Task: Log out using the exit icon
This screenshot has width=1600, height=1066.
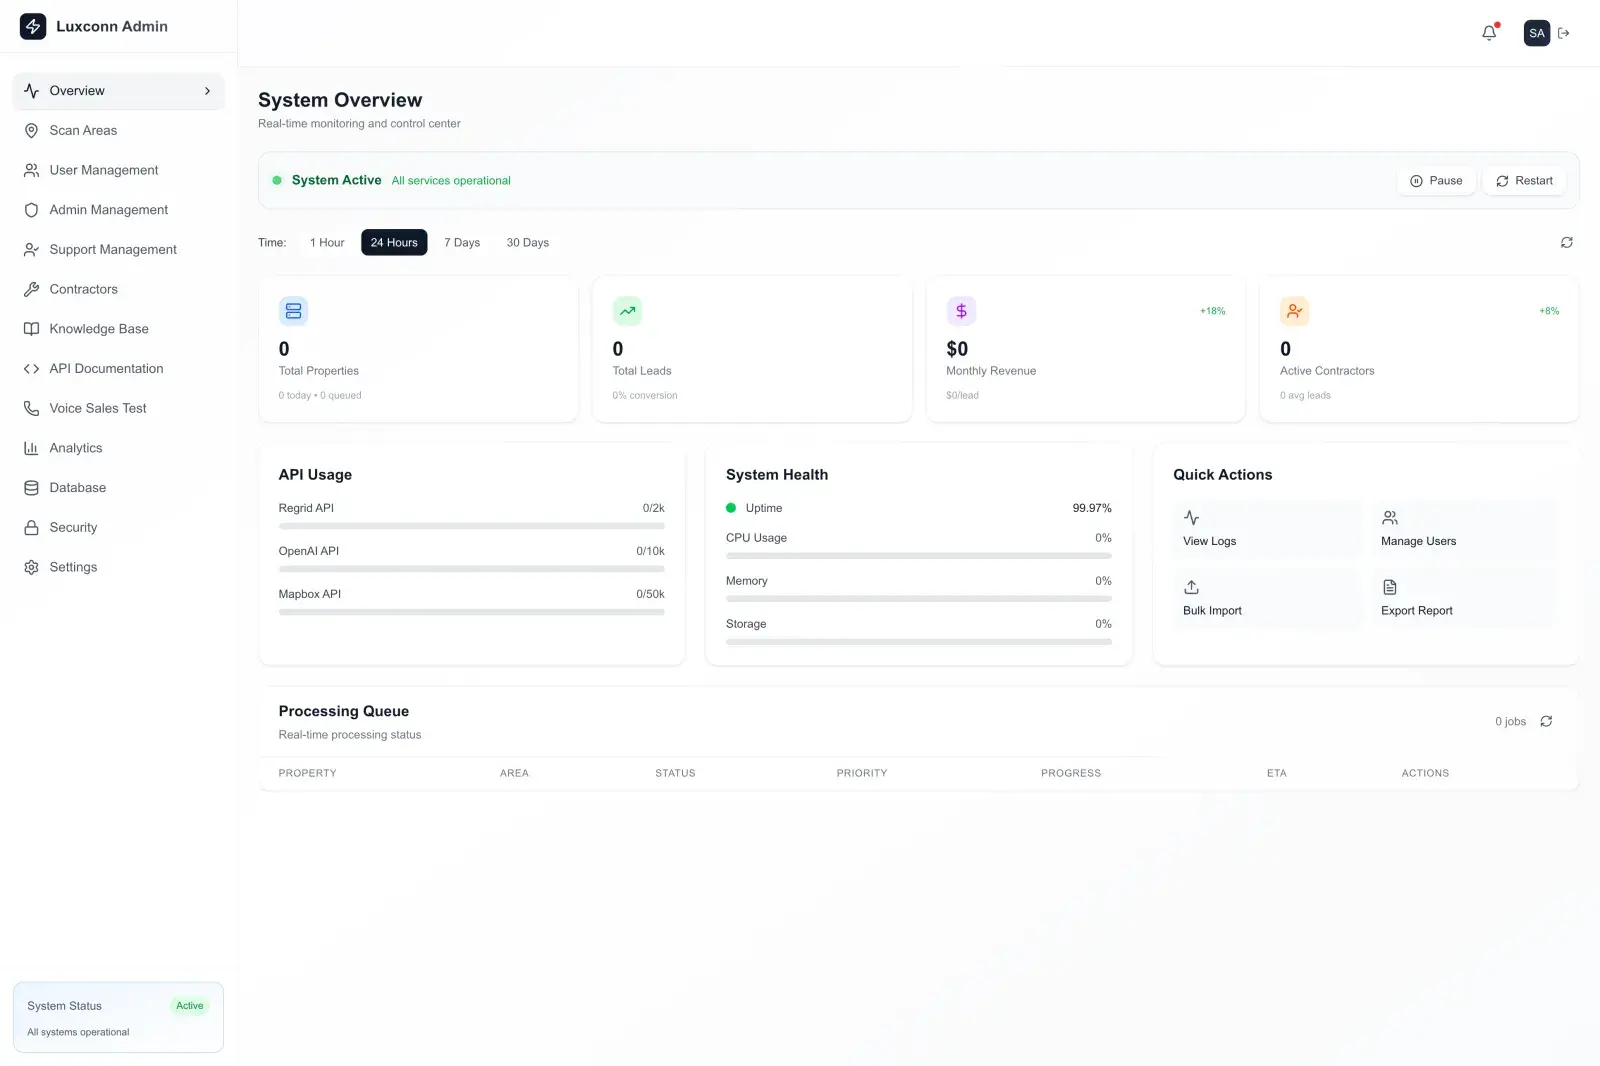Action: point(1564,33)
